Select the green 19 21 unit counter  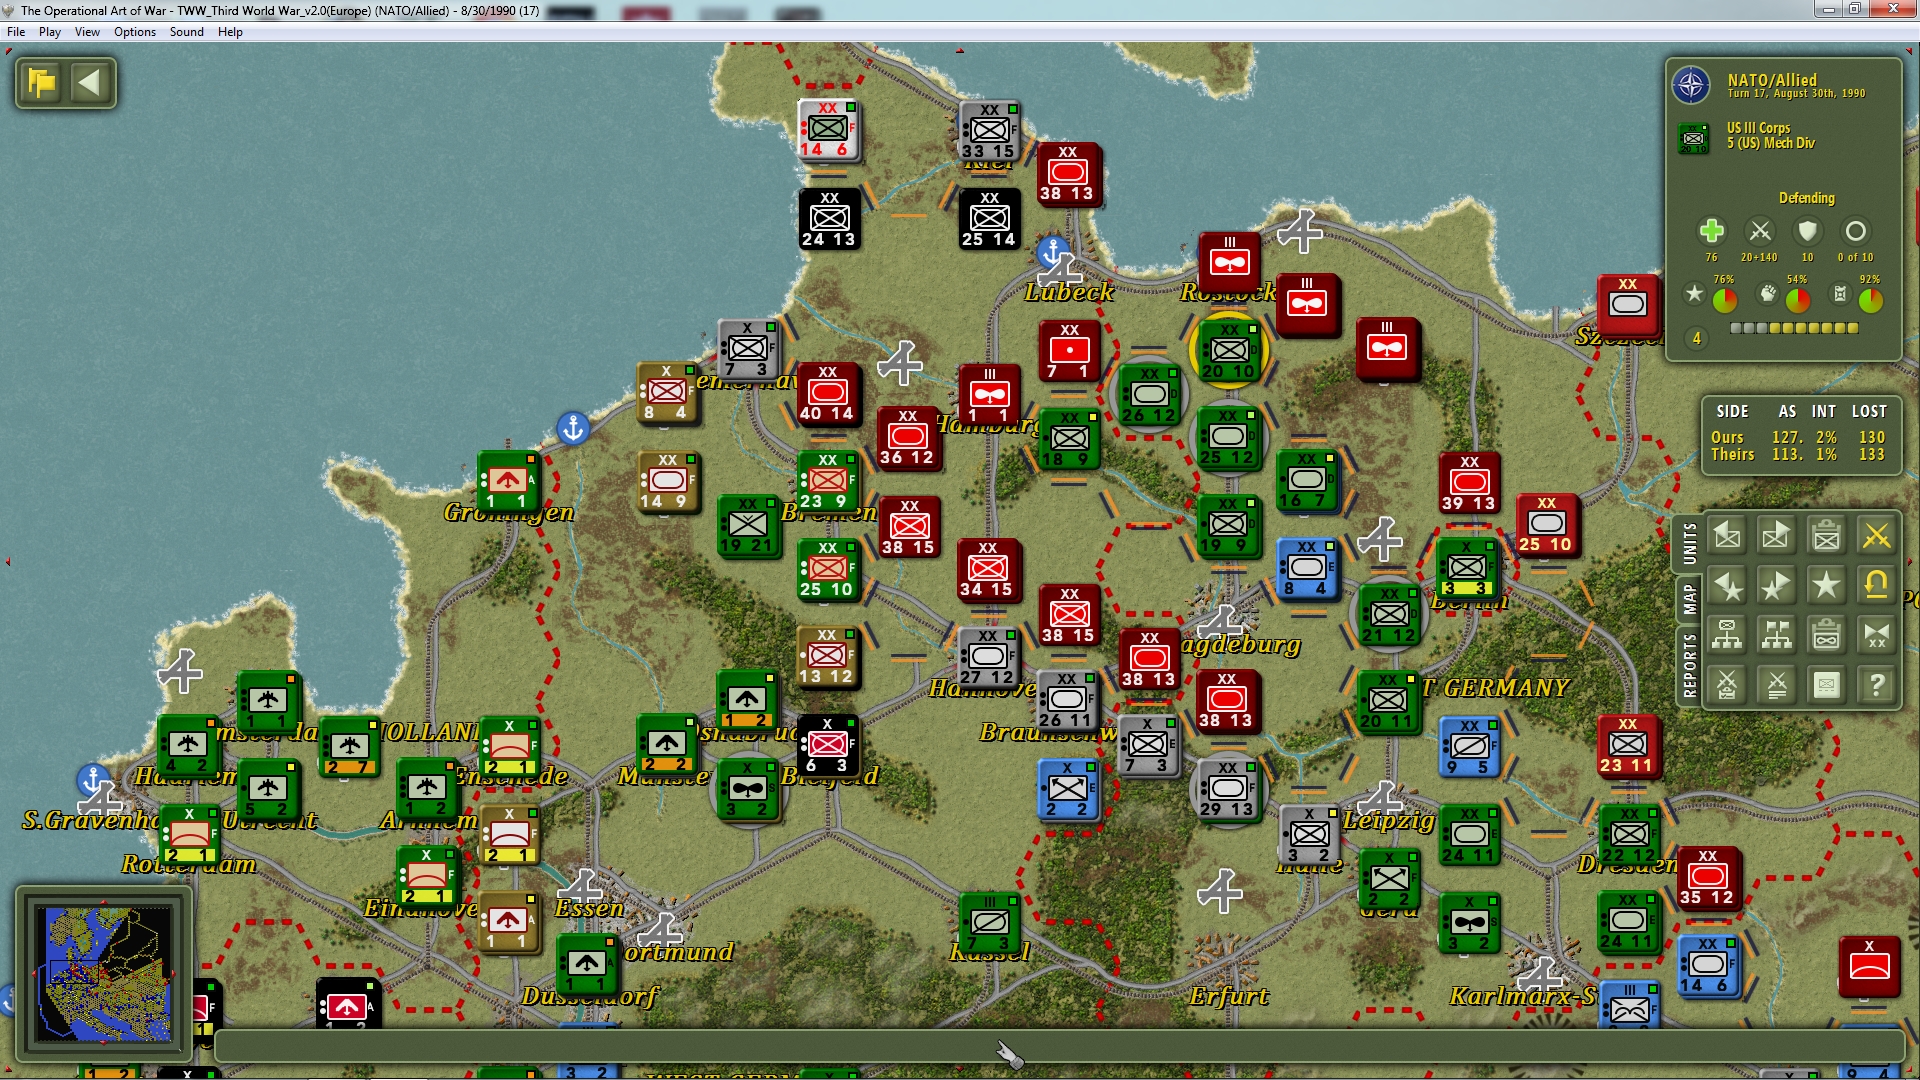tap(748, 525)
